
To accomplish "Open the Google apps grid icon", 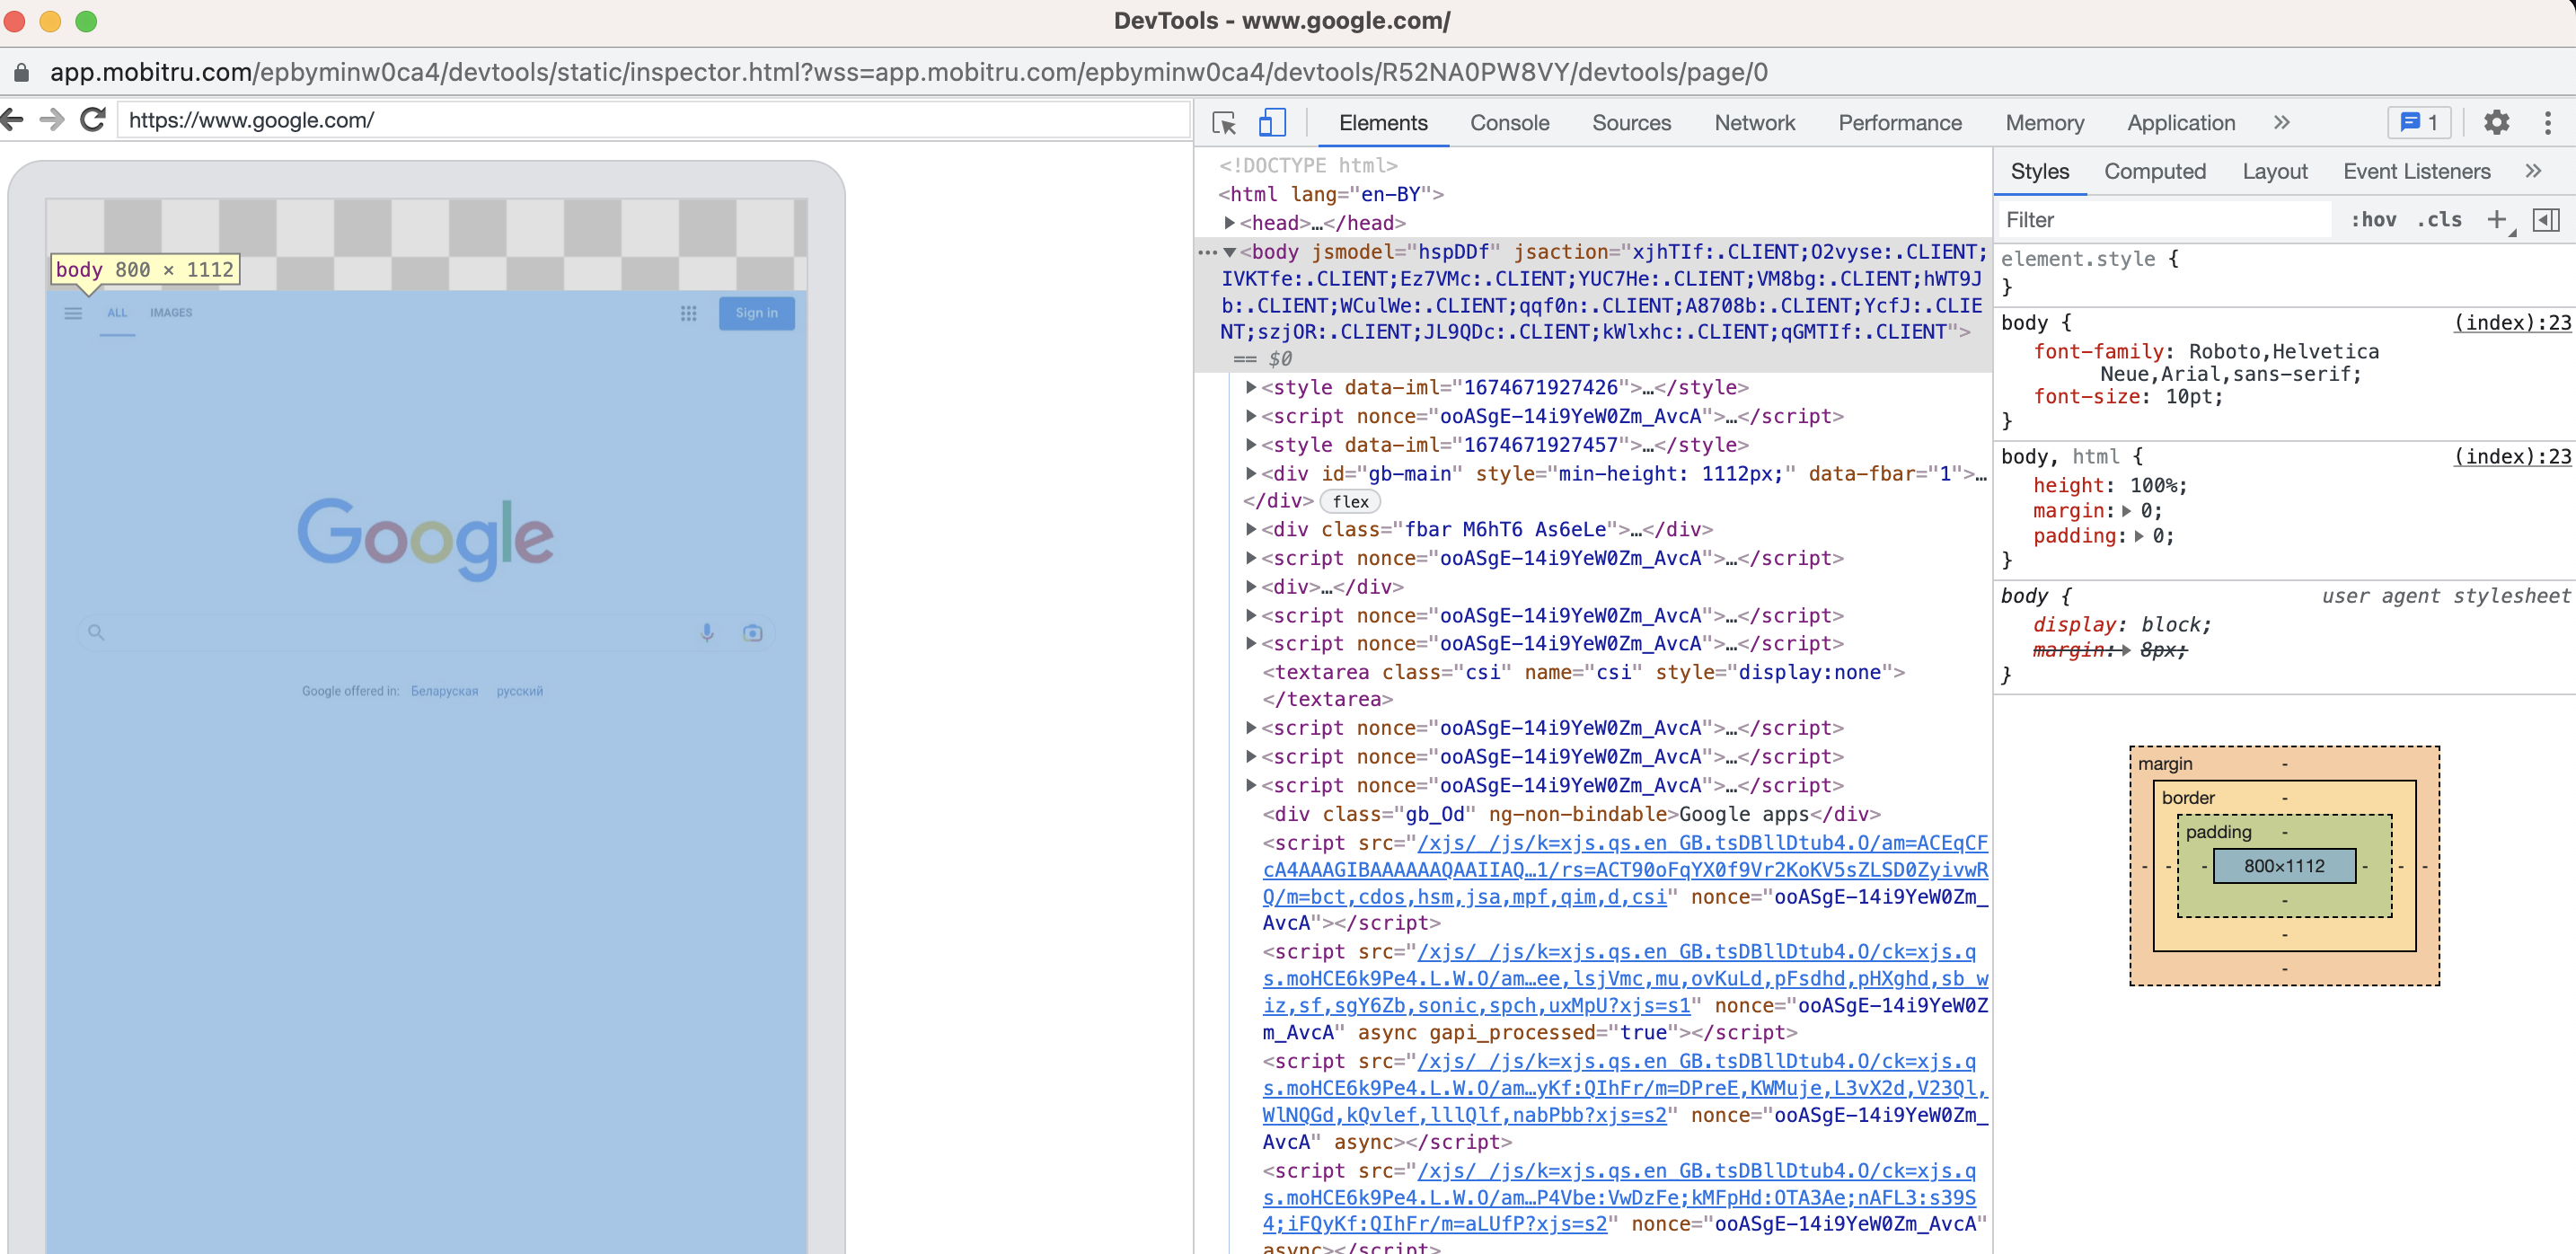I will pos(688,313).
